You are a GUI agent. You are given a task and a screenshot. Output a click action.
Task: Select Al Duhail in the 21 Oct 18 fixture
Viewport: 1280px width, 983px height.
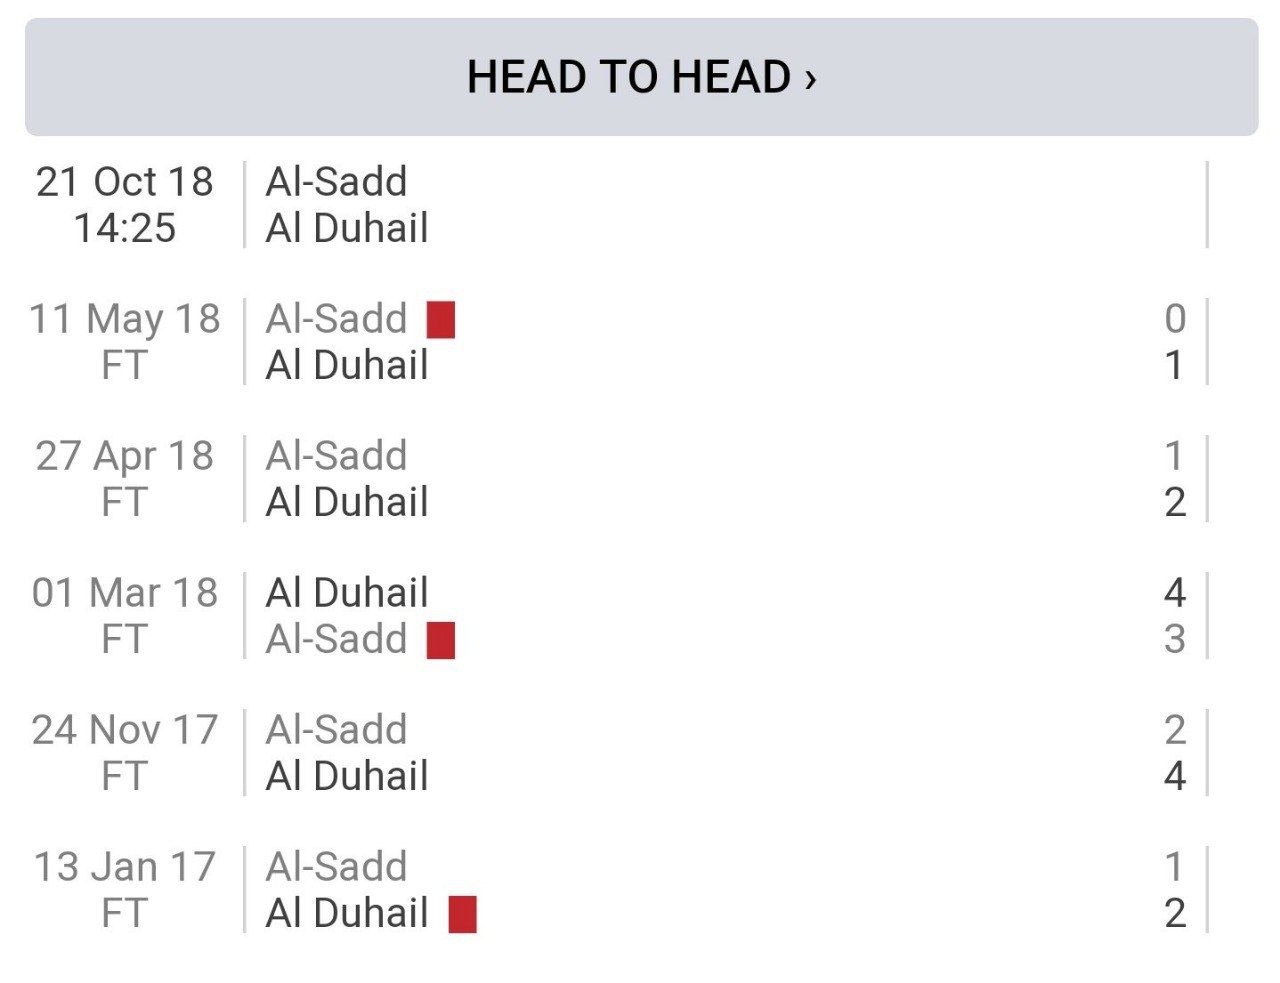pos(347,228)
